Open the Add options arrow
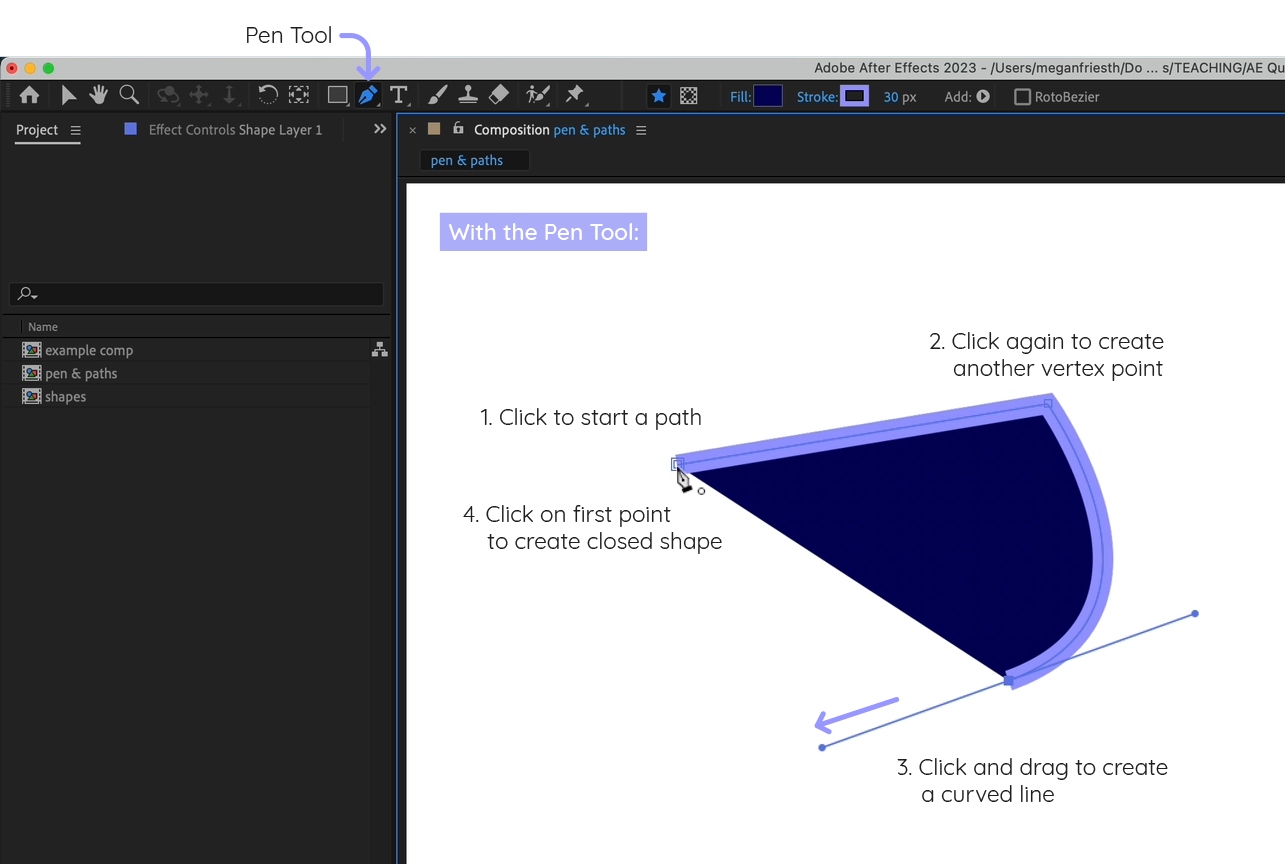This screenshot has height=864, width=1285. click(x=983, y=97)
